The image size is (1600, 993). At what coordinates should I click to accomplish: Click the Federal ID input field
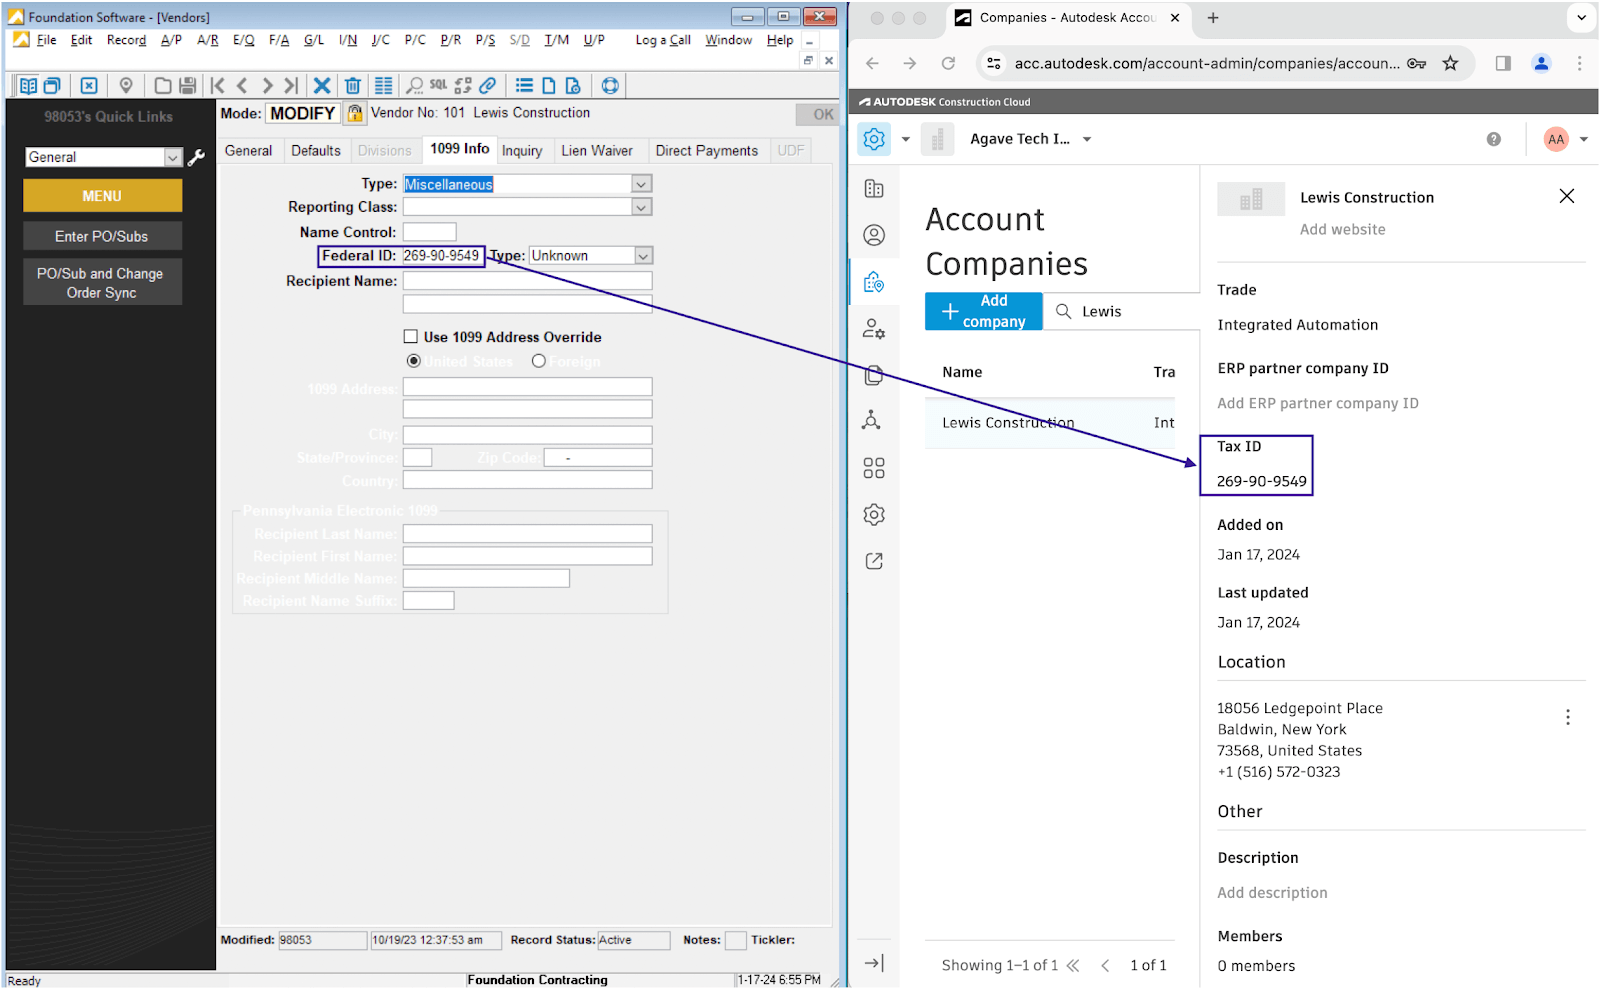[x=442, y=256]
